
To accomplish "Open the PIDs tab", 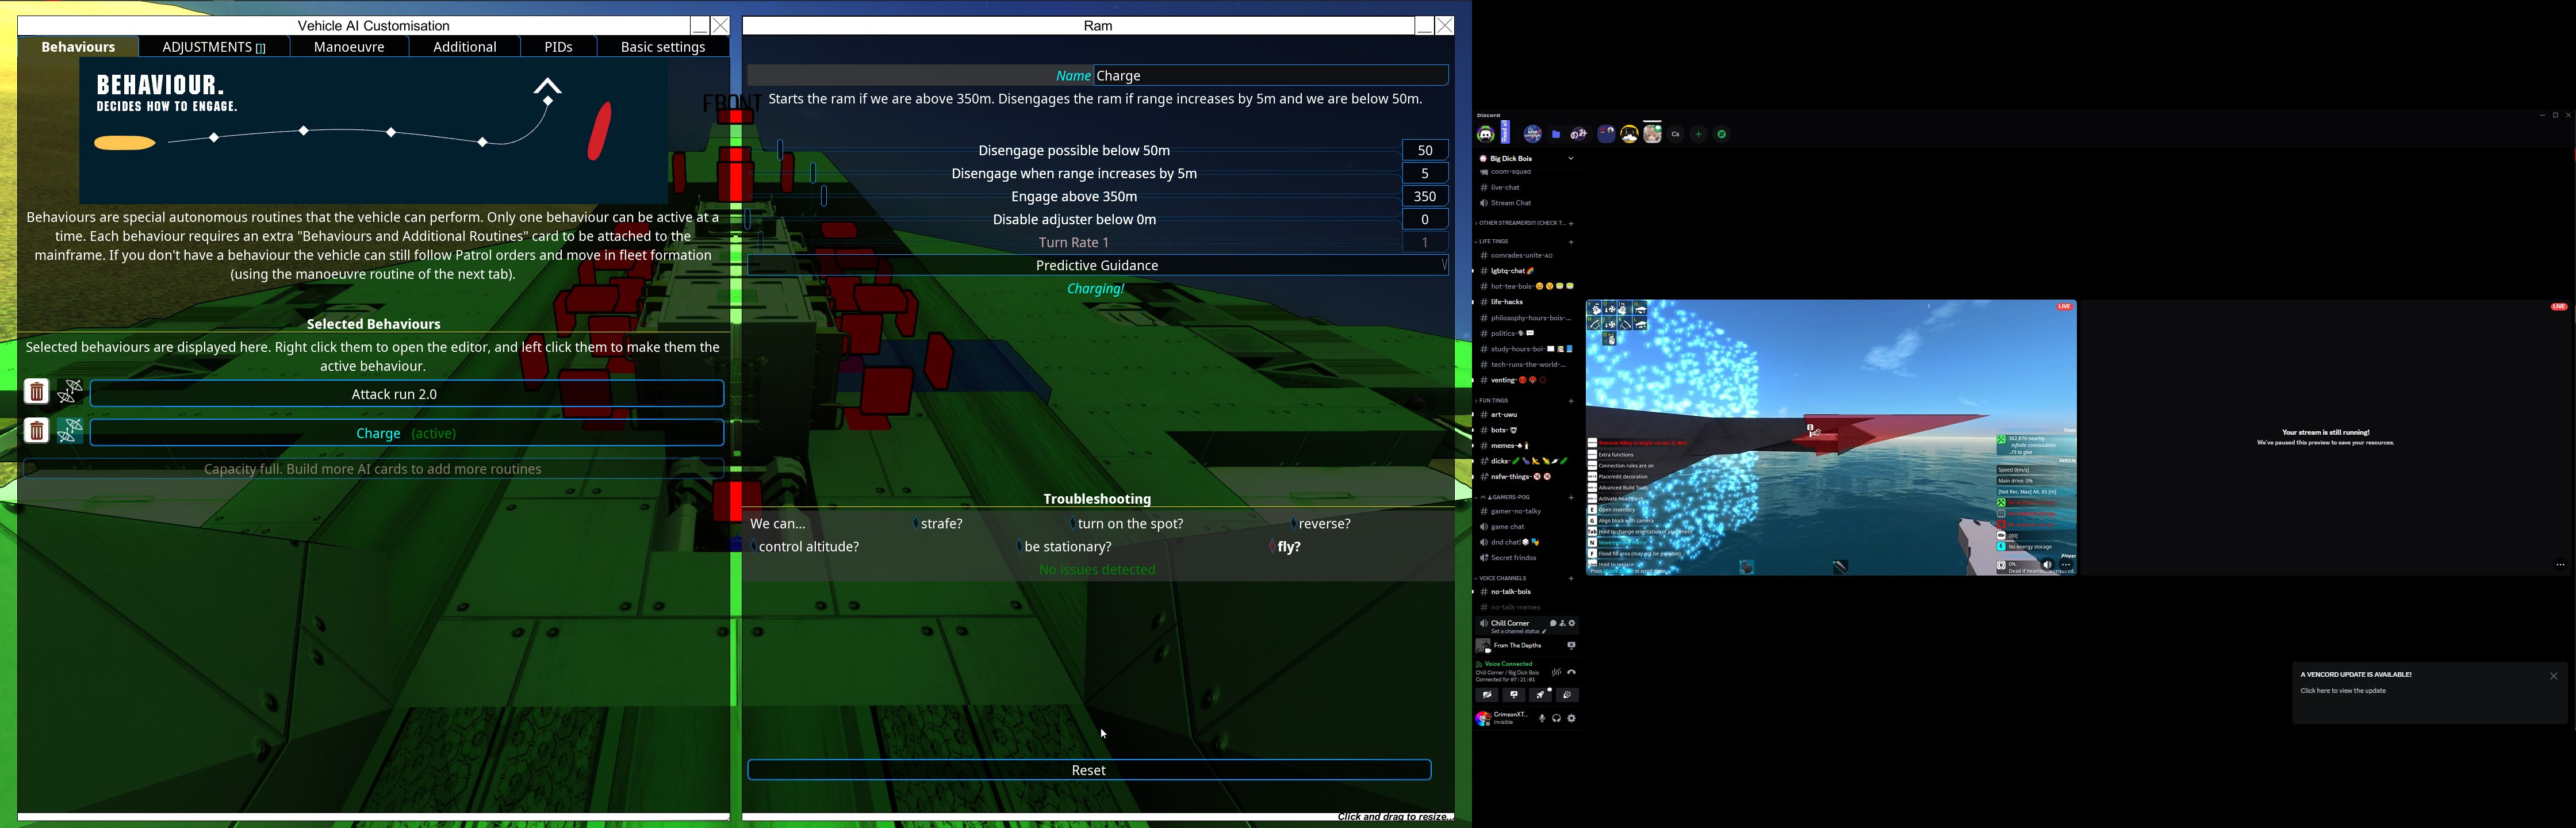I will coord(558,47).
